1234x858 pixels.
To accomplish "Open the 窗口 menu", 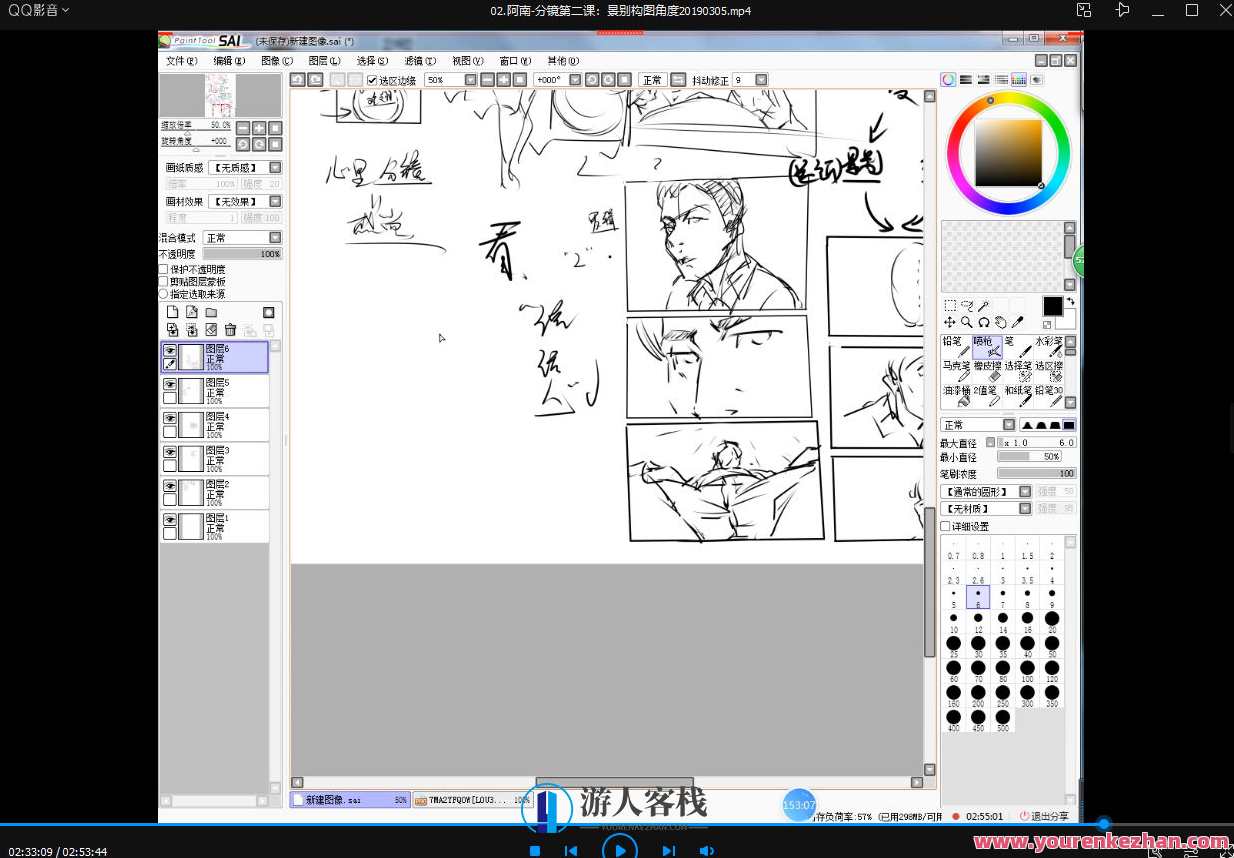I will click(x=510, y=61).
